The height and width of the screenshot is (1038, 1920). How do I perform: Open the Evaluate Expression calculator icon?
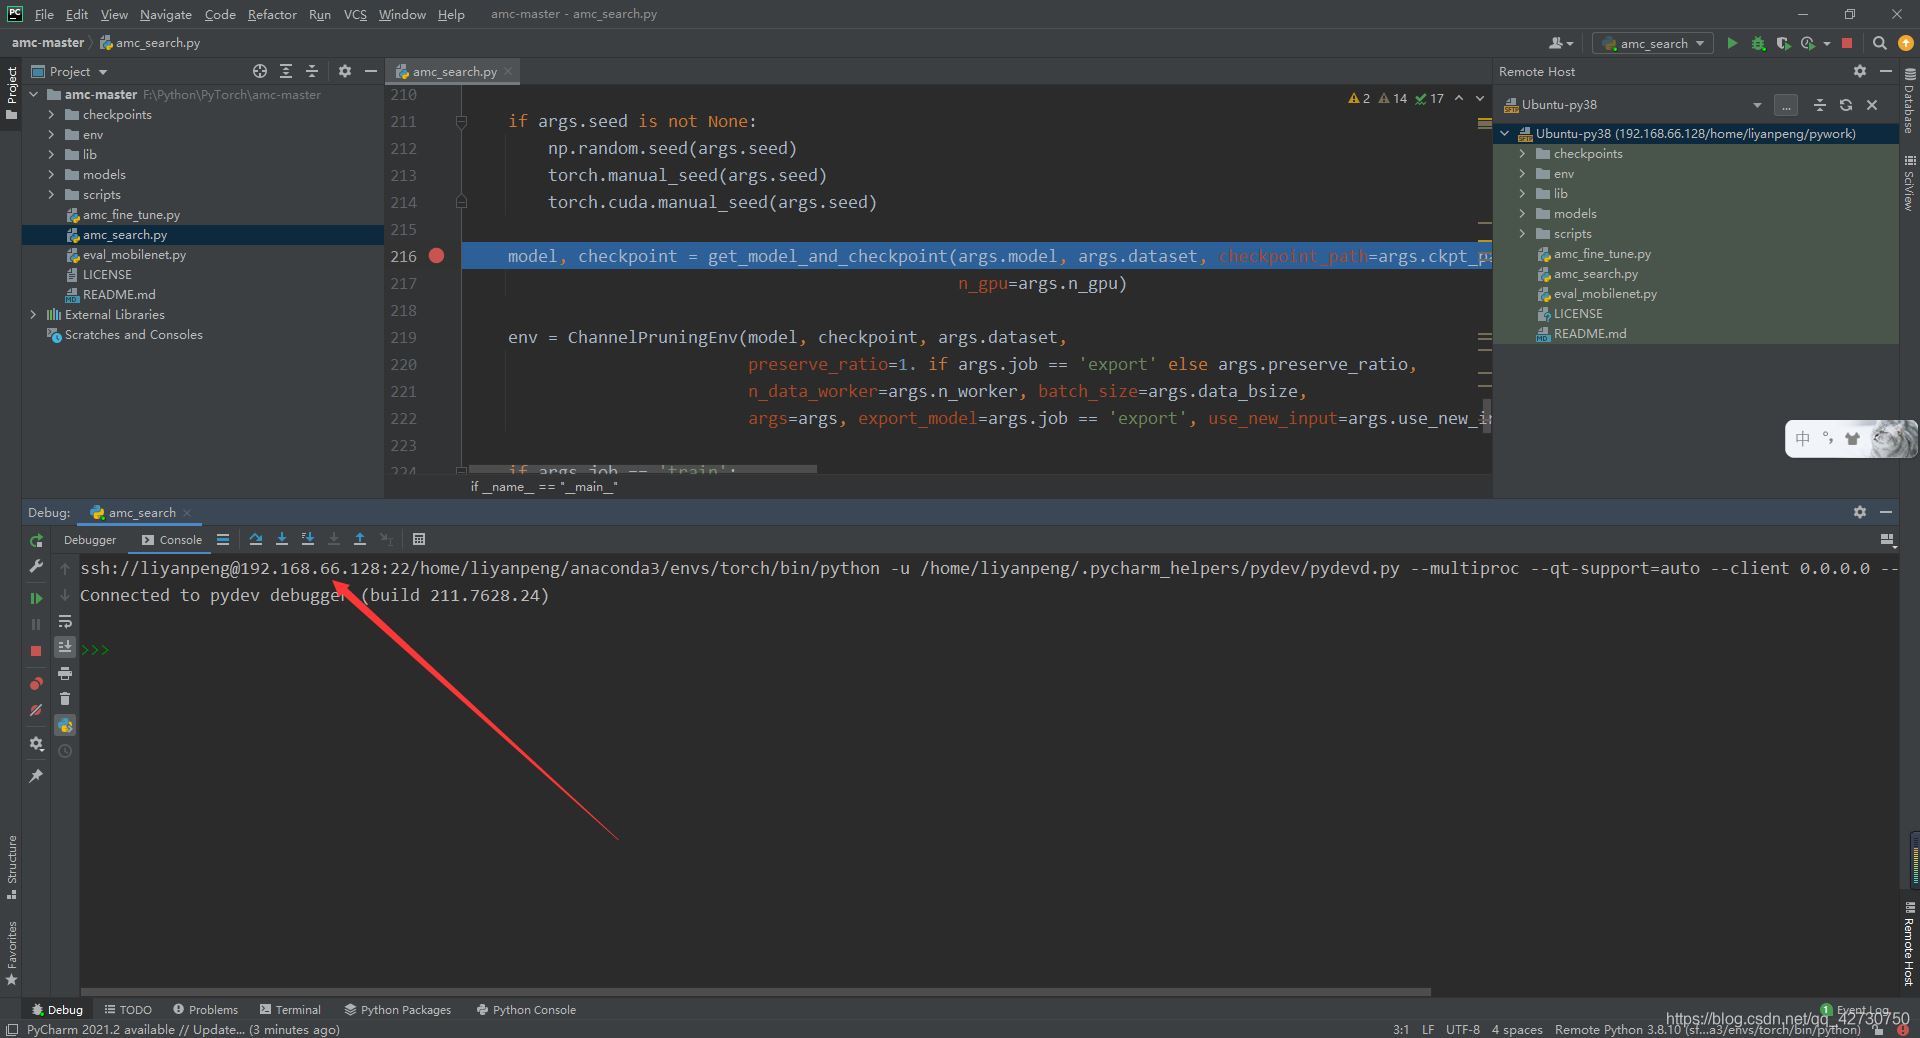tap(419, 539)
